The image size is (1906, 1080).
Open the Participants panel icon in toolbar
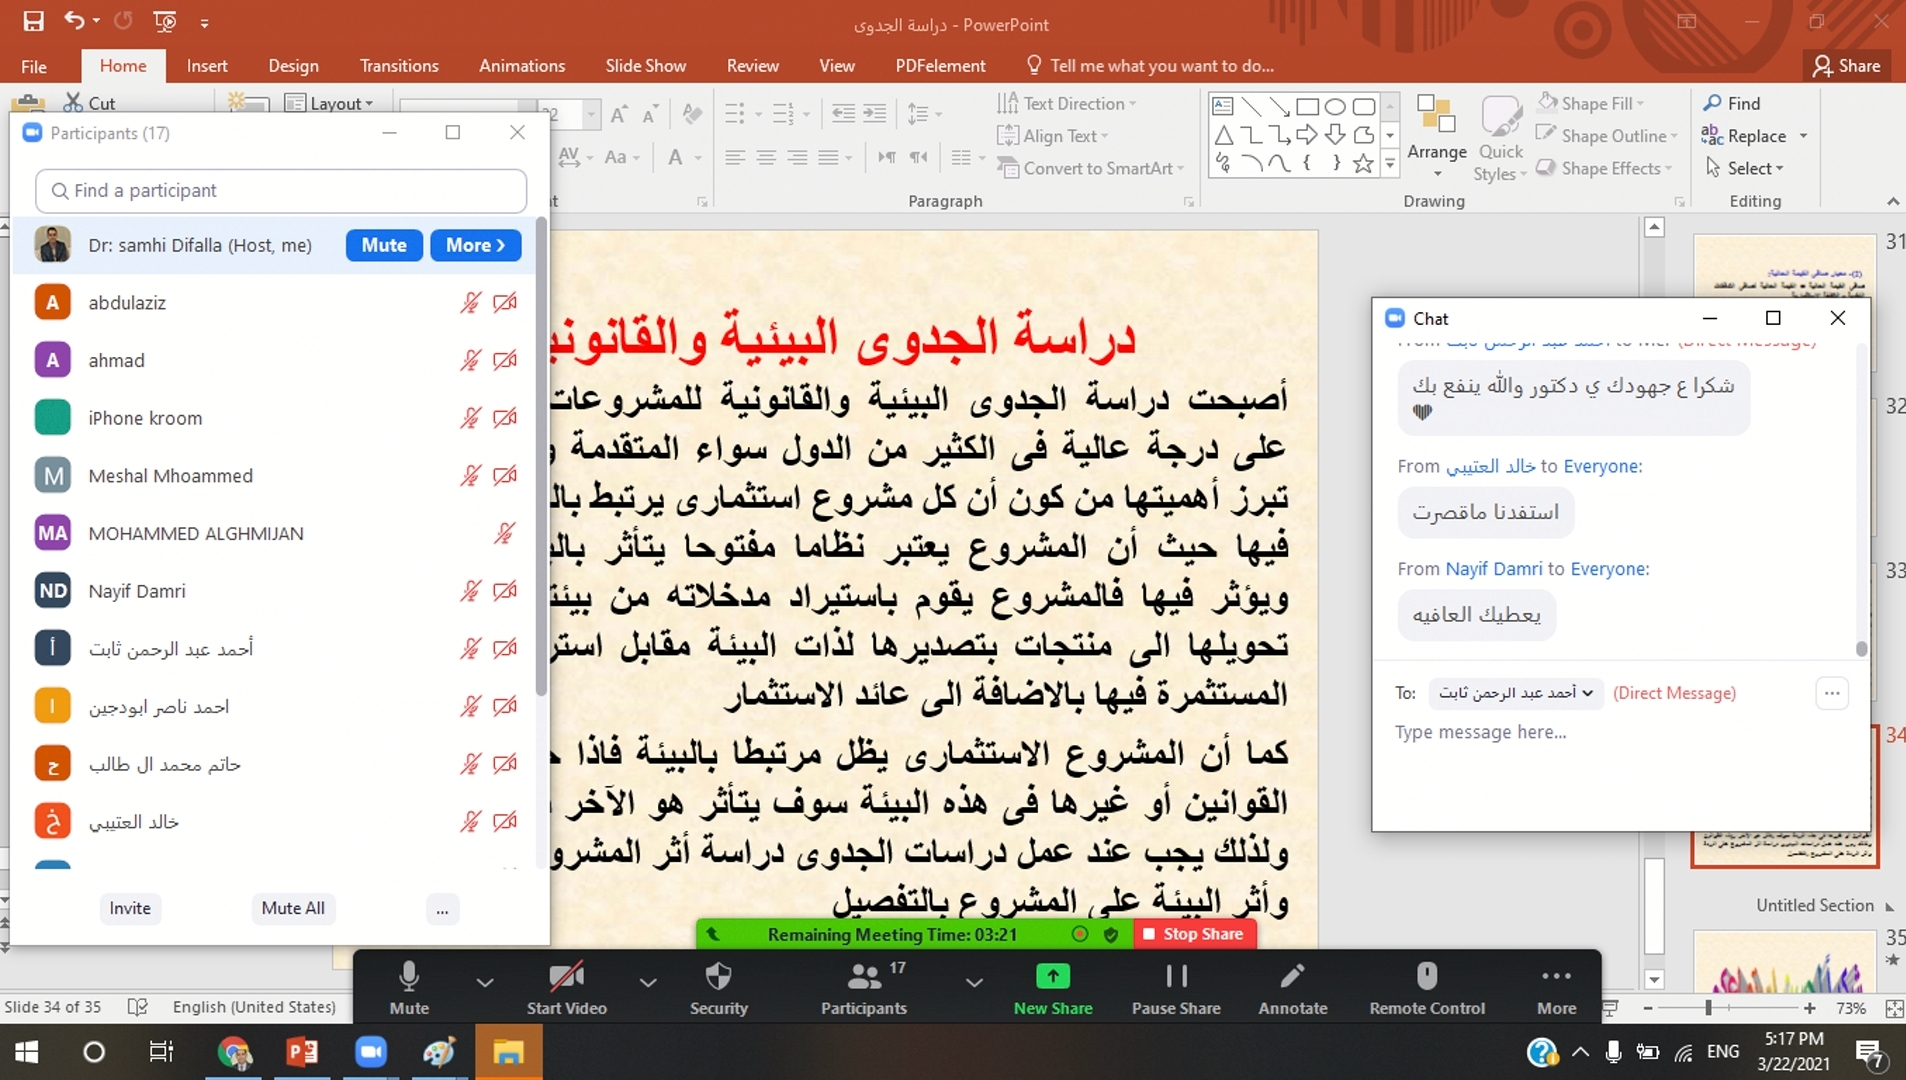coord(863,977)
